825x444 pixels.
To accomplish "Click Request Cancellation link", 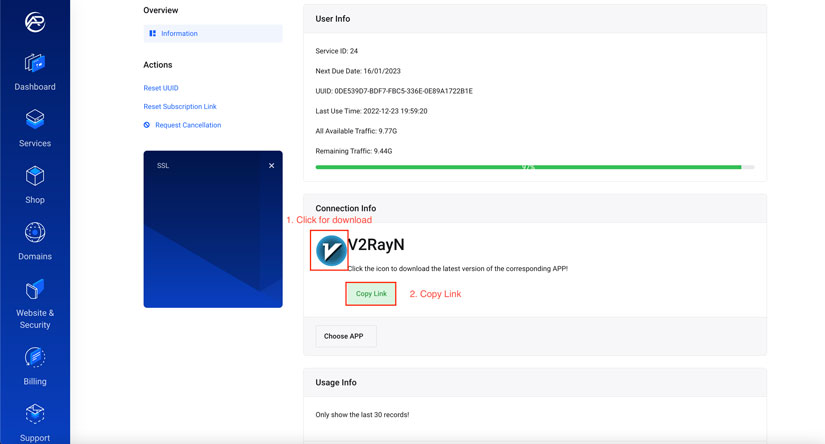I will (x=188, y=125).
